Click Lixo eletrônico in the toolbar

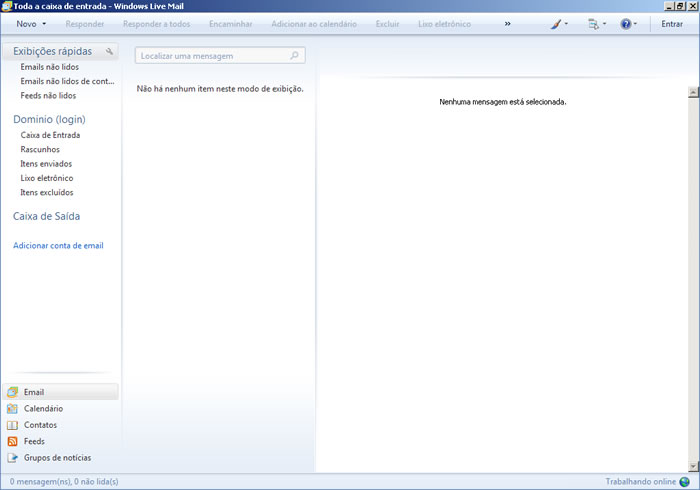pyautogui.click(x=445, y=24)
